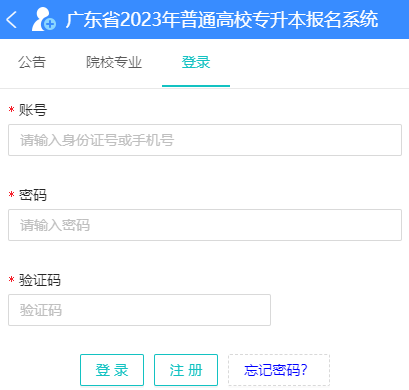Click the red asterisk beside 账号
Image resolution: width=409 pixels, height=390 pixels.
click(x=12, y=110)
